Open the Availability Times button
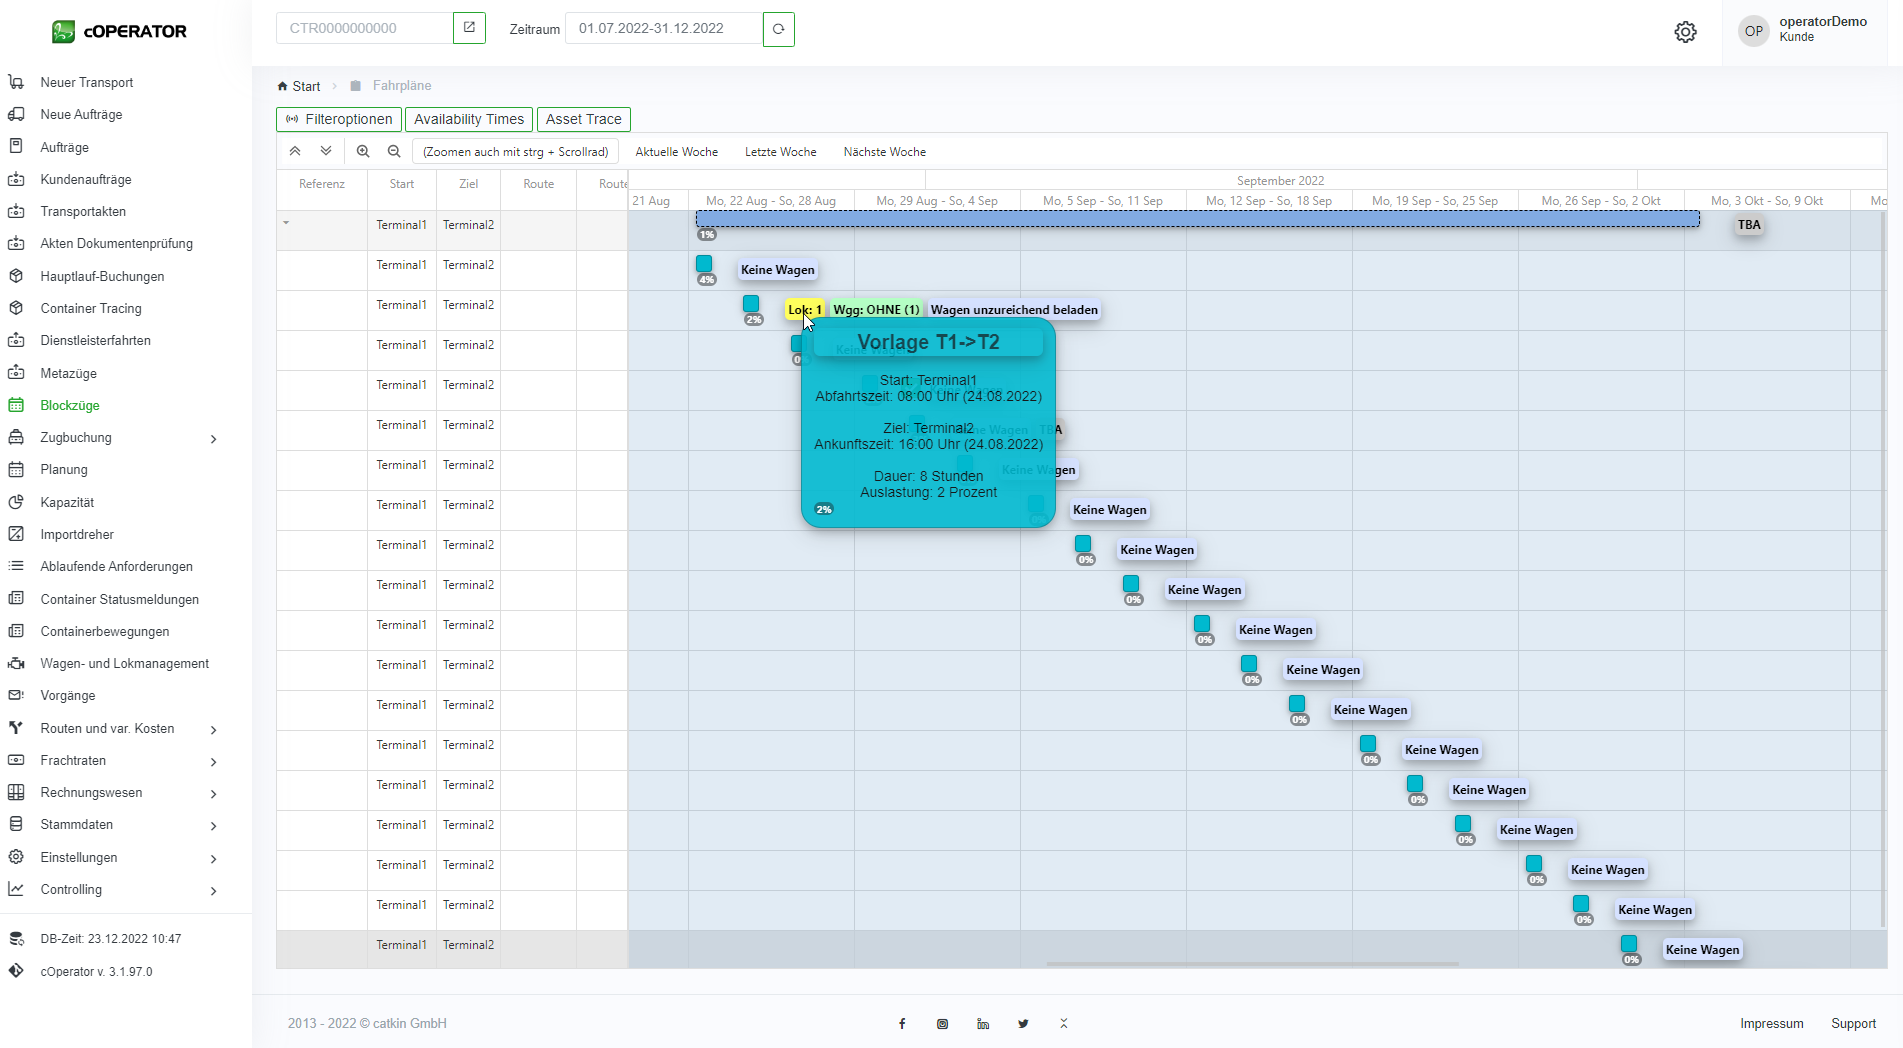 click(468, 120)
